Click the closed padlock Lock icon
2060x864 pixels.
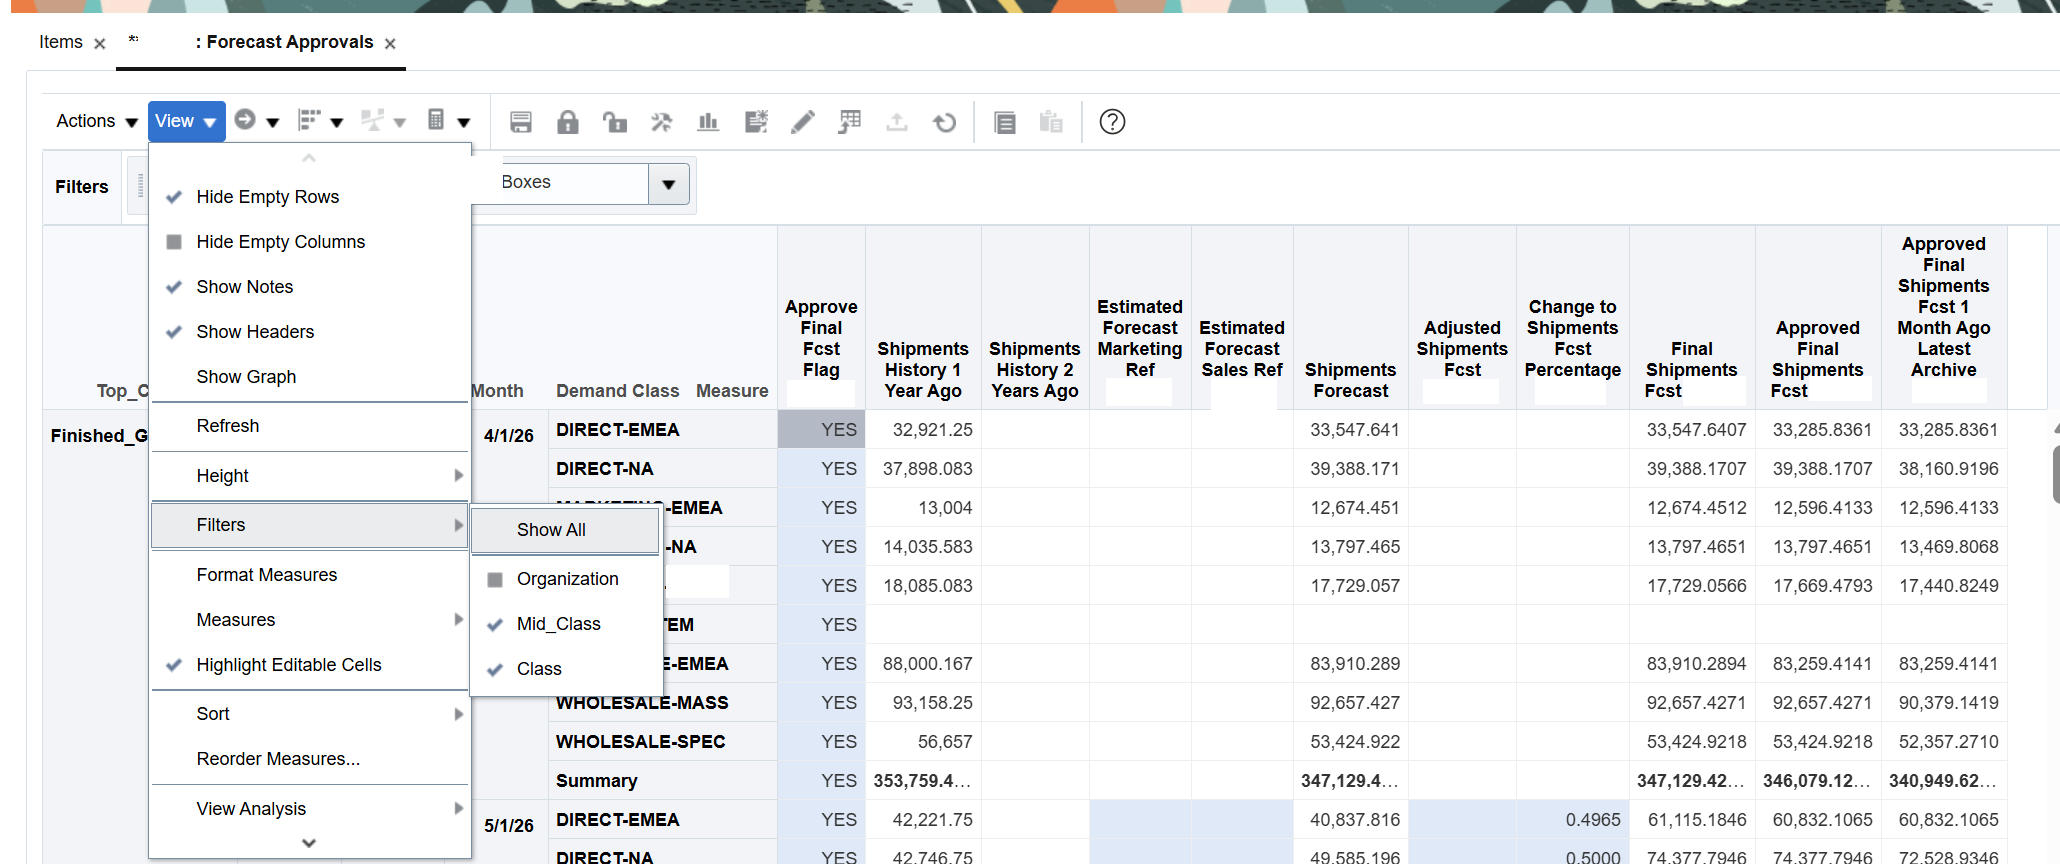point(567,122)
